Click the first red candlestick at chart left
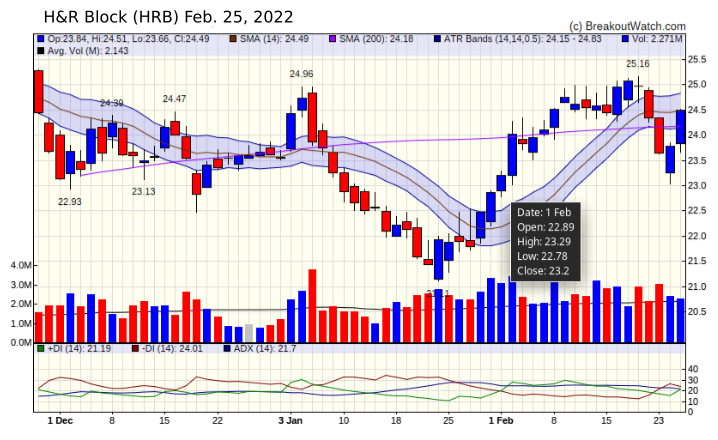 (38, 91)
